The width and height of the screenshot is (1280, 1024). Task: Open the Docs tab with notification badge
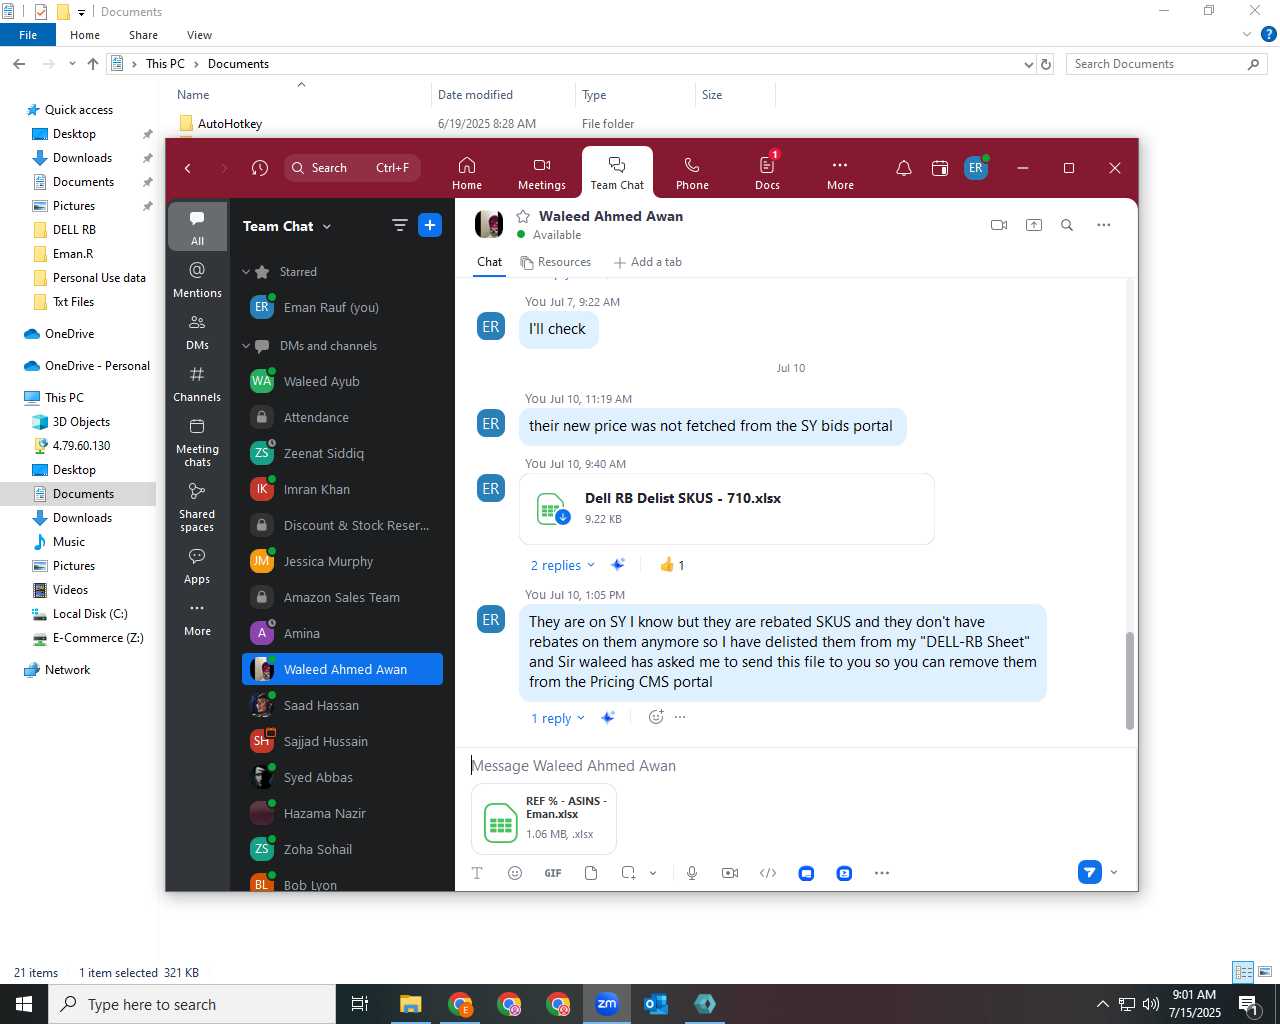767,173
